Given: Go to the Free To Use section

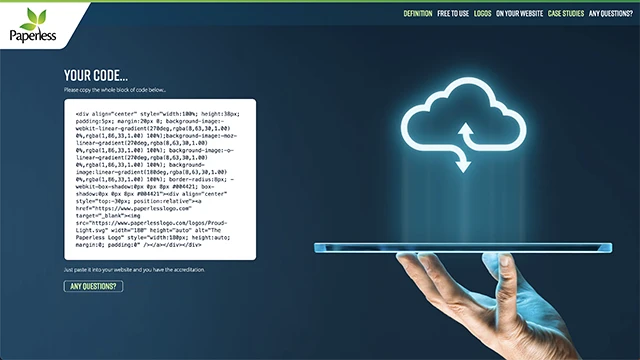Looking at the screenshot, I should click(x=453, y=13).
